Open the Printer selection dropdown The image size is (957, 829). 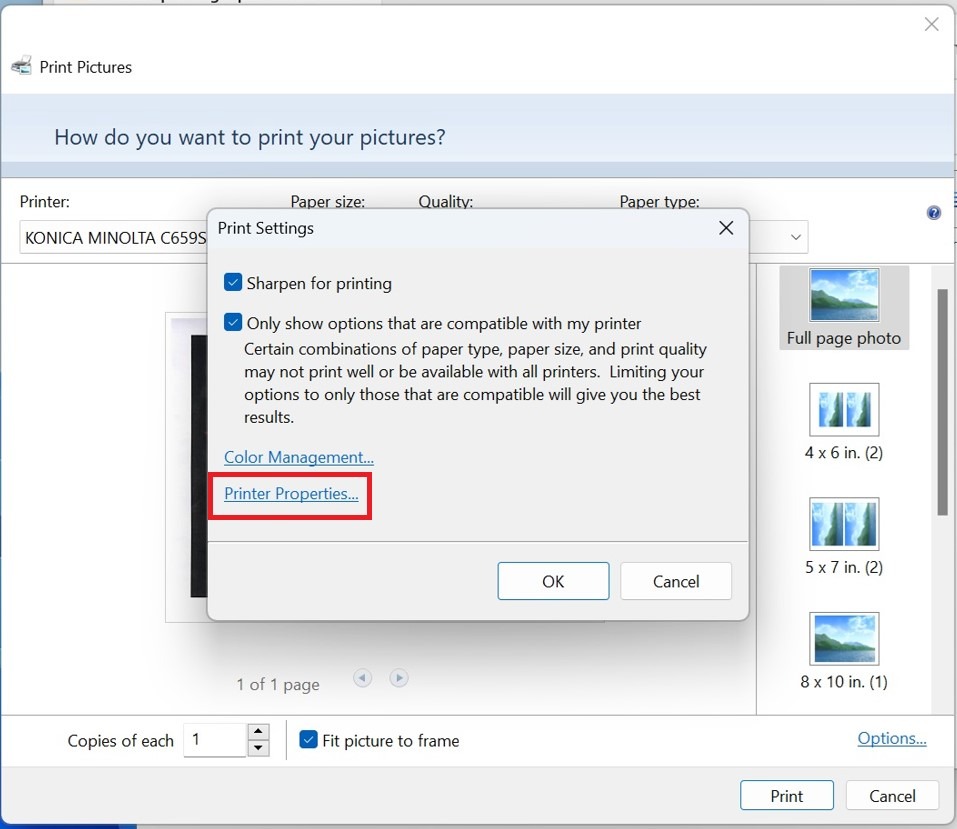tap(112, 238)
